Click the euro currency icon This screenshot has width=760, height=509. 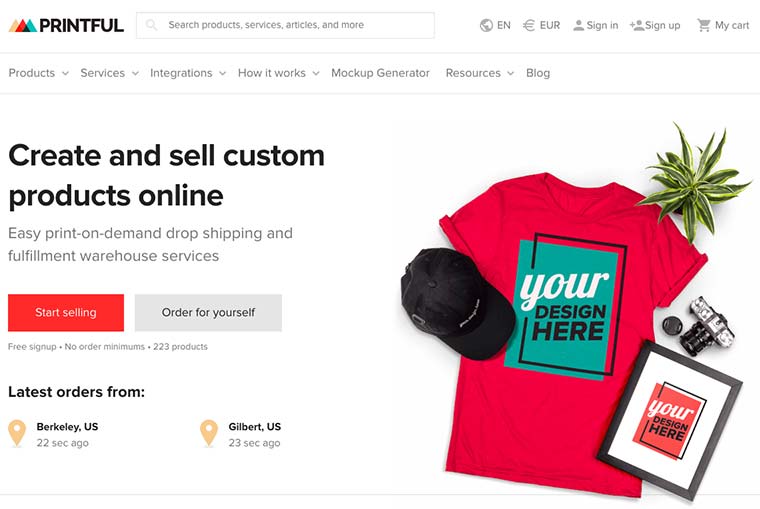pyautogui.click(x=529, y=25)
